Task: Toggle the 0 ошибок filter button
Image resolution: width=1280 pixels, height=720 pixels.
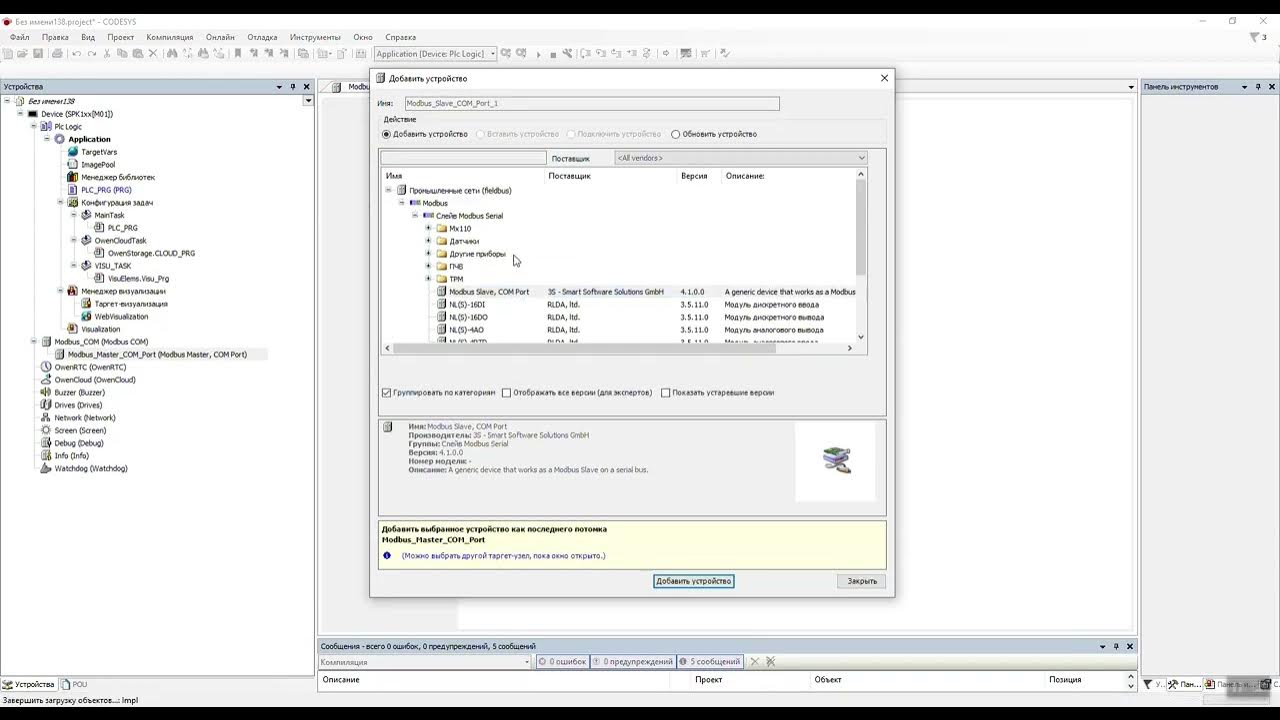Action: point(562,661)
